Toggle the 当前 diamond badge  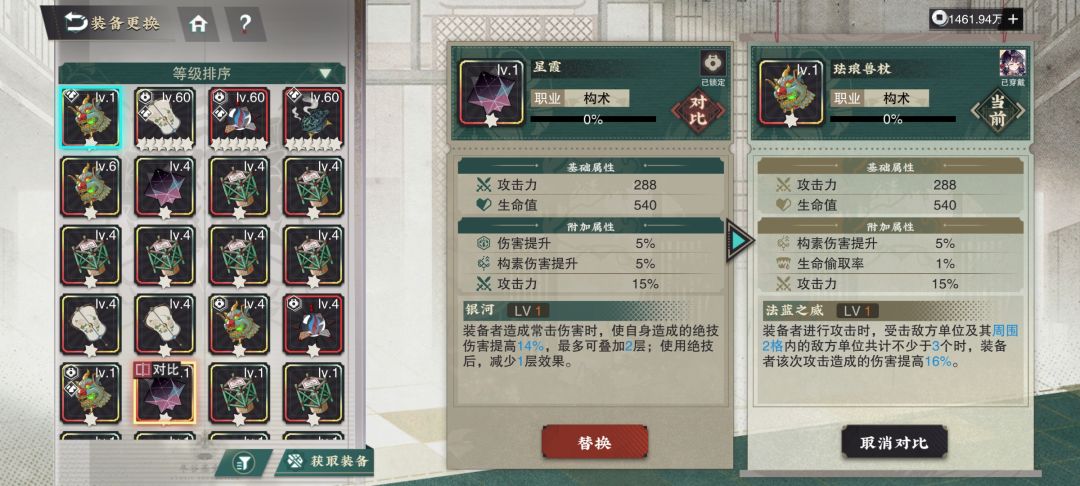[x=998, y=111]
